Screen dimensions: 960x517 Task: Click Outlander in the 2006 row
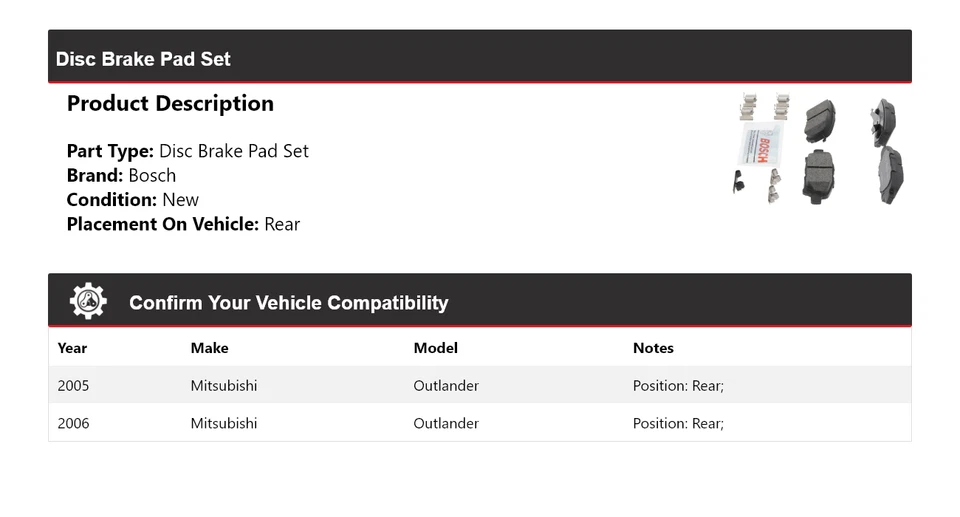[x=446, y=423]
